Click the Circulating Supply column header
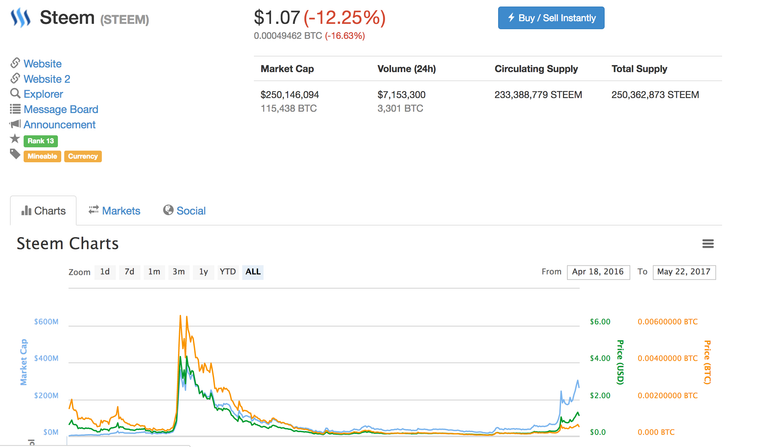The image size is (768, 447). 536,69
